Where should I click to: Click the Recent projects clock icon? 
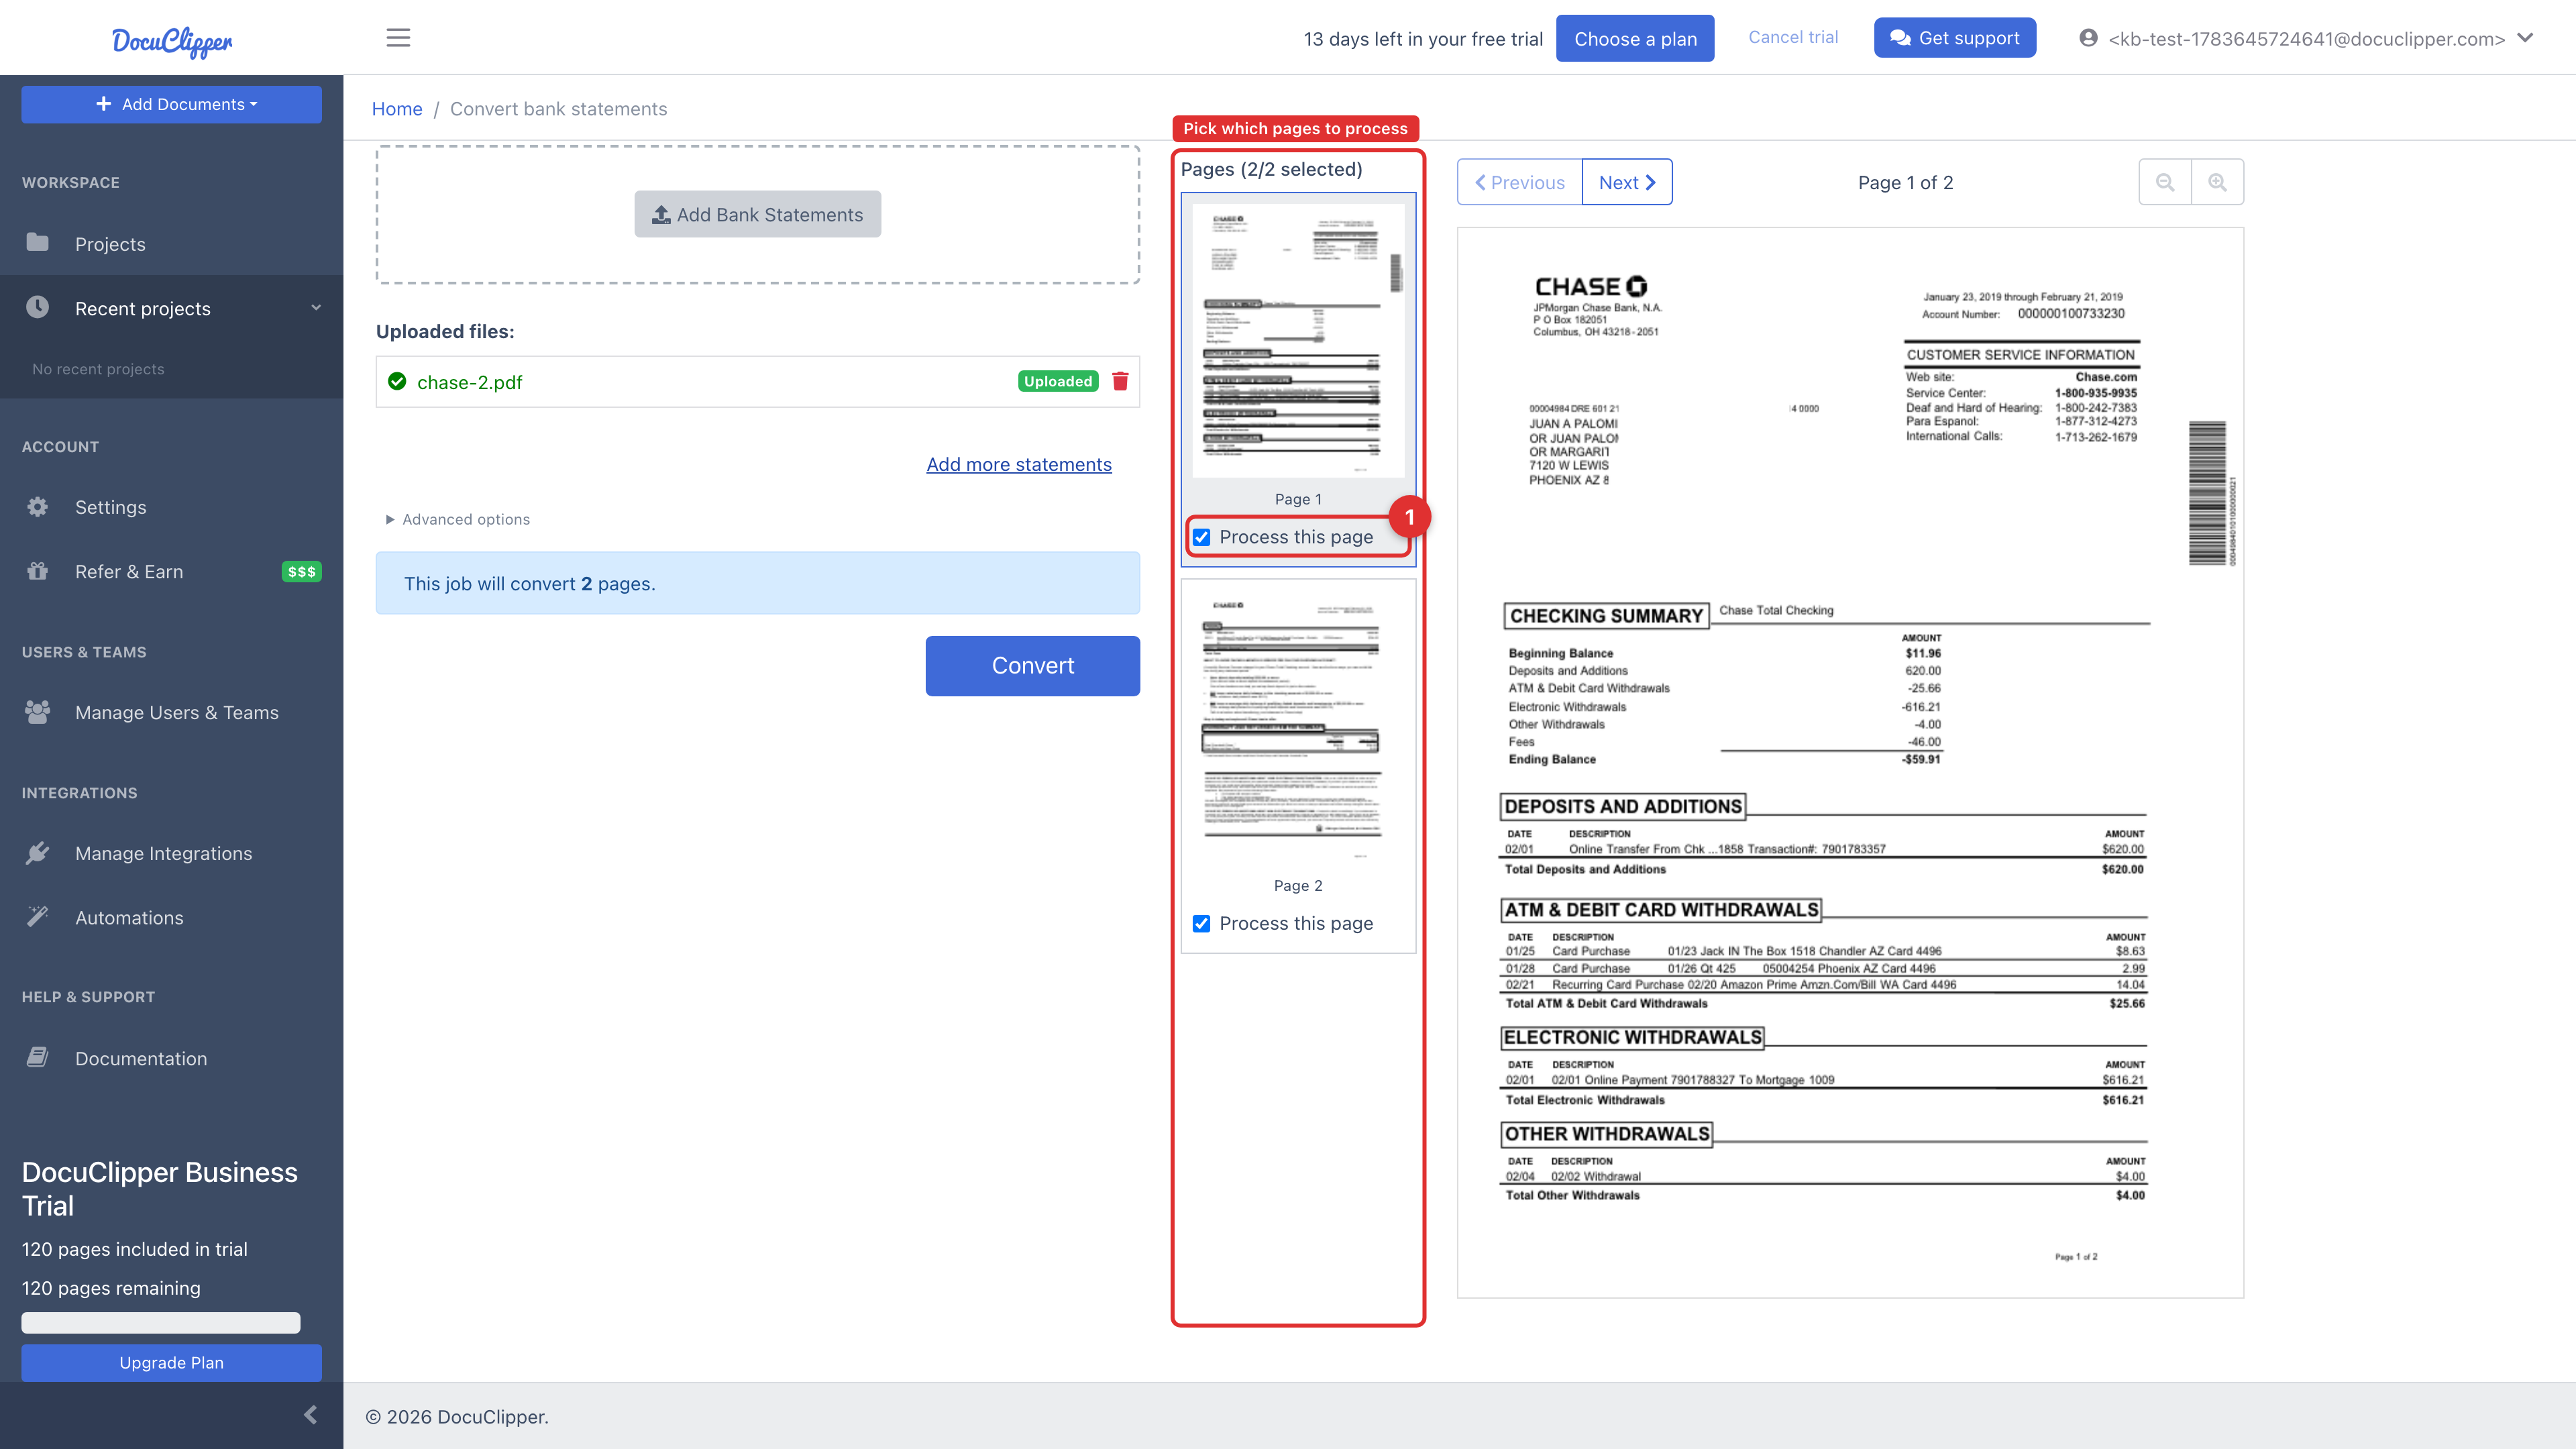(x=38, y=307)
